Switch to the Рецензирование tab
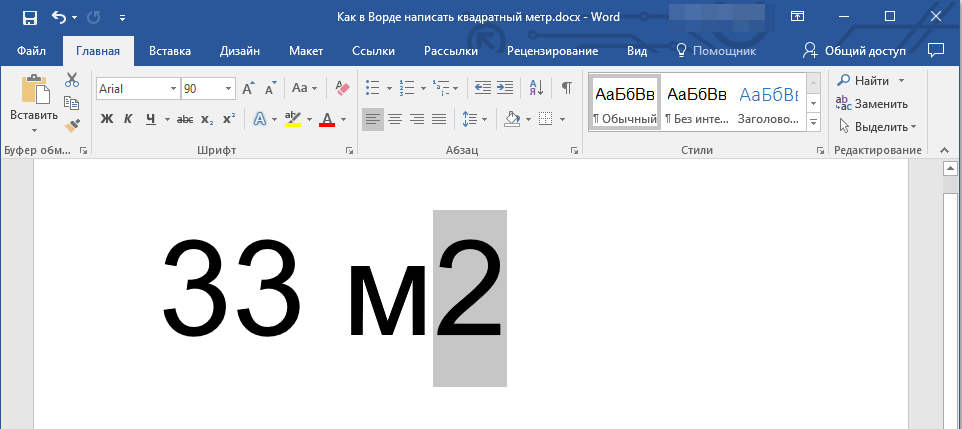This screenshot has width=962, height=429. click(x=552, y=50)
